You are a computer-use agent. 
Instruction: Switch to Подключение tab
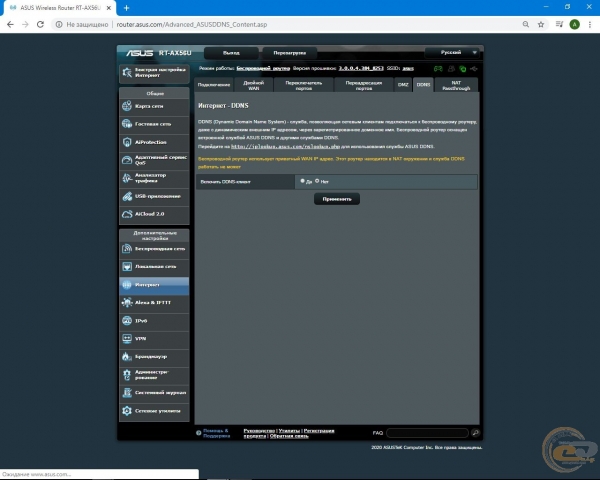click(214, 85)
